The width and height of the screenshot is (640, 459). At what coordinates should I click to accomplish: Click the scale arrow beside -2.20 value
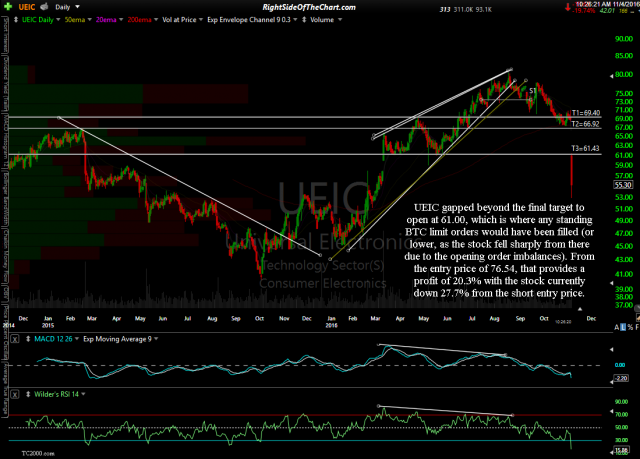pos(611,382)
